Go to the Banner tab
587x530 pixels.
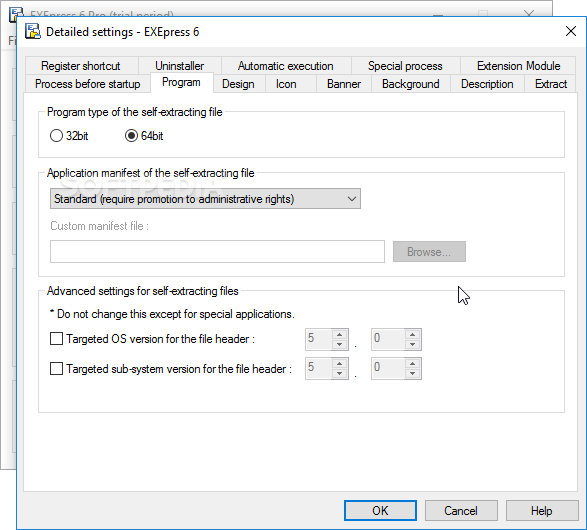[344, 84]
